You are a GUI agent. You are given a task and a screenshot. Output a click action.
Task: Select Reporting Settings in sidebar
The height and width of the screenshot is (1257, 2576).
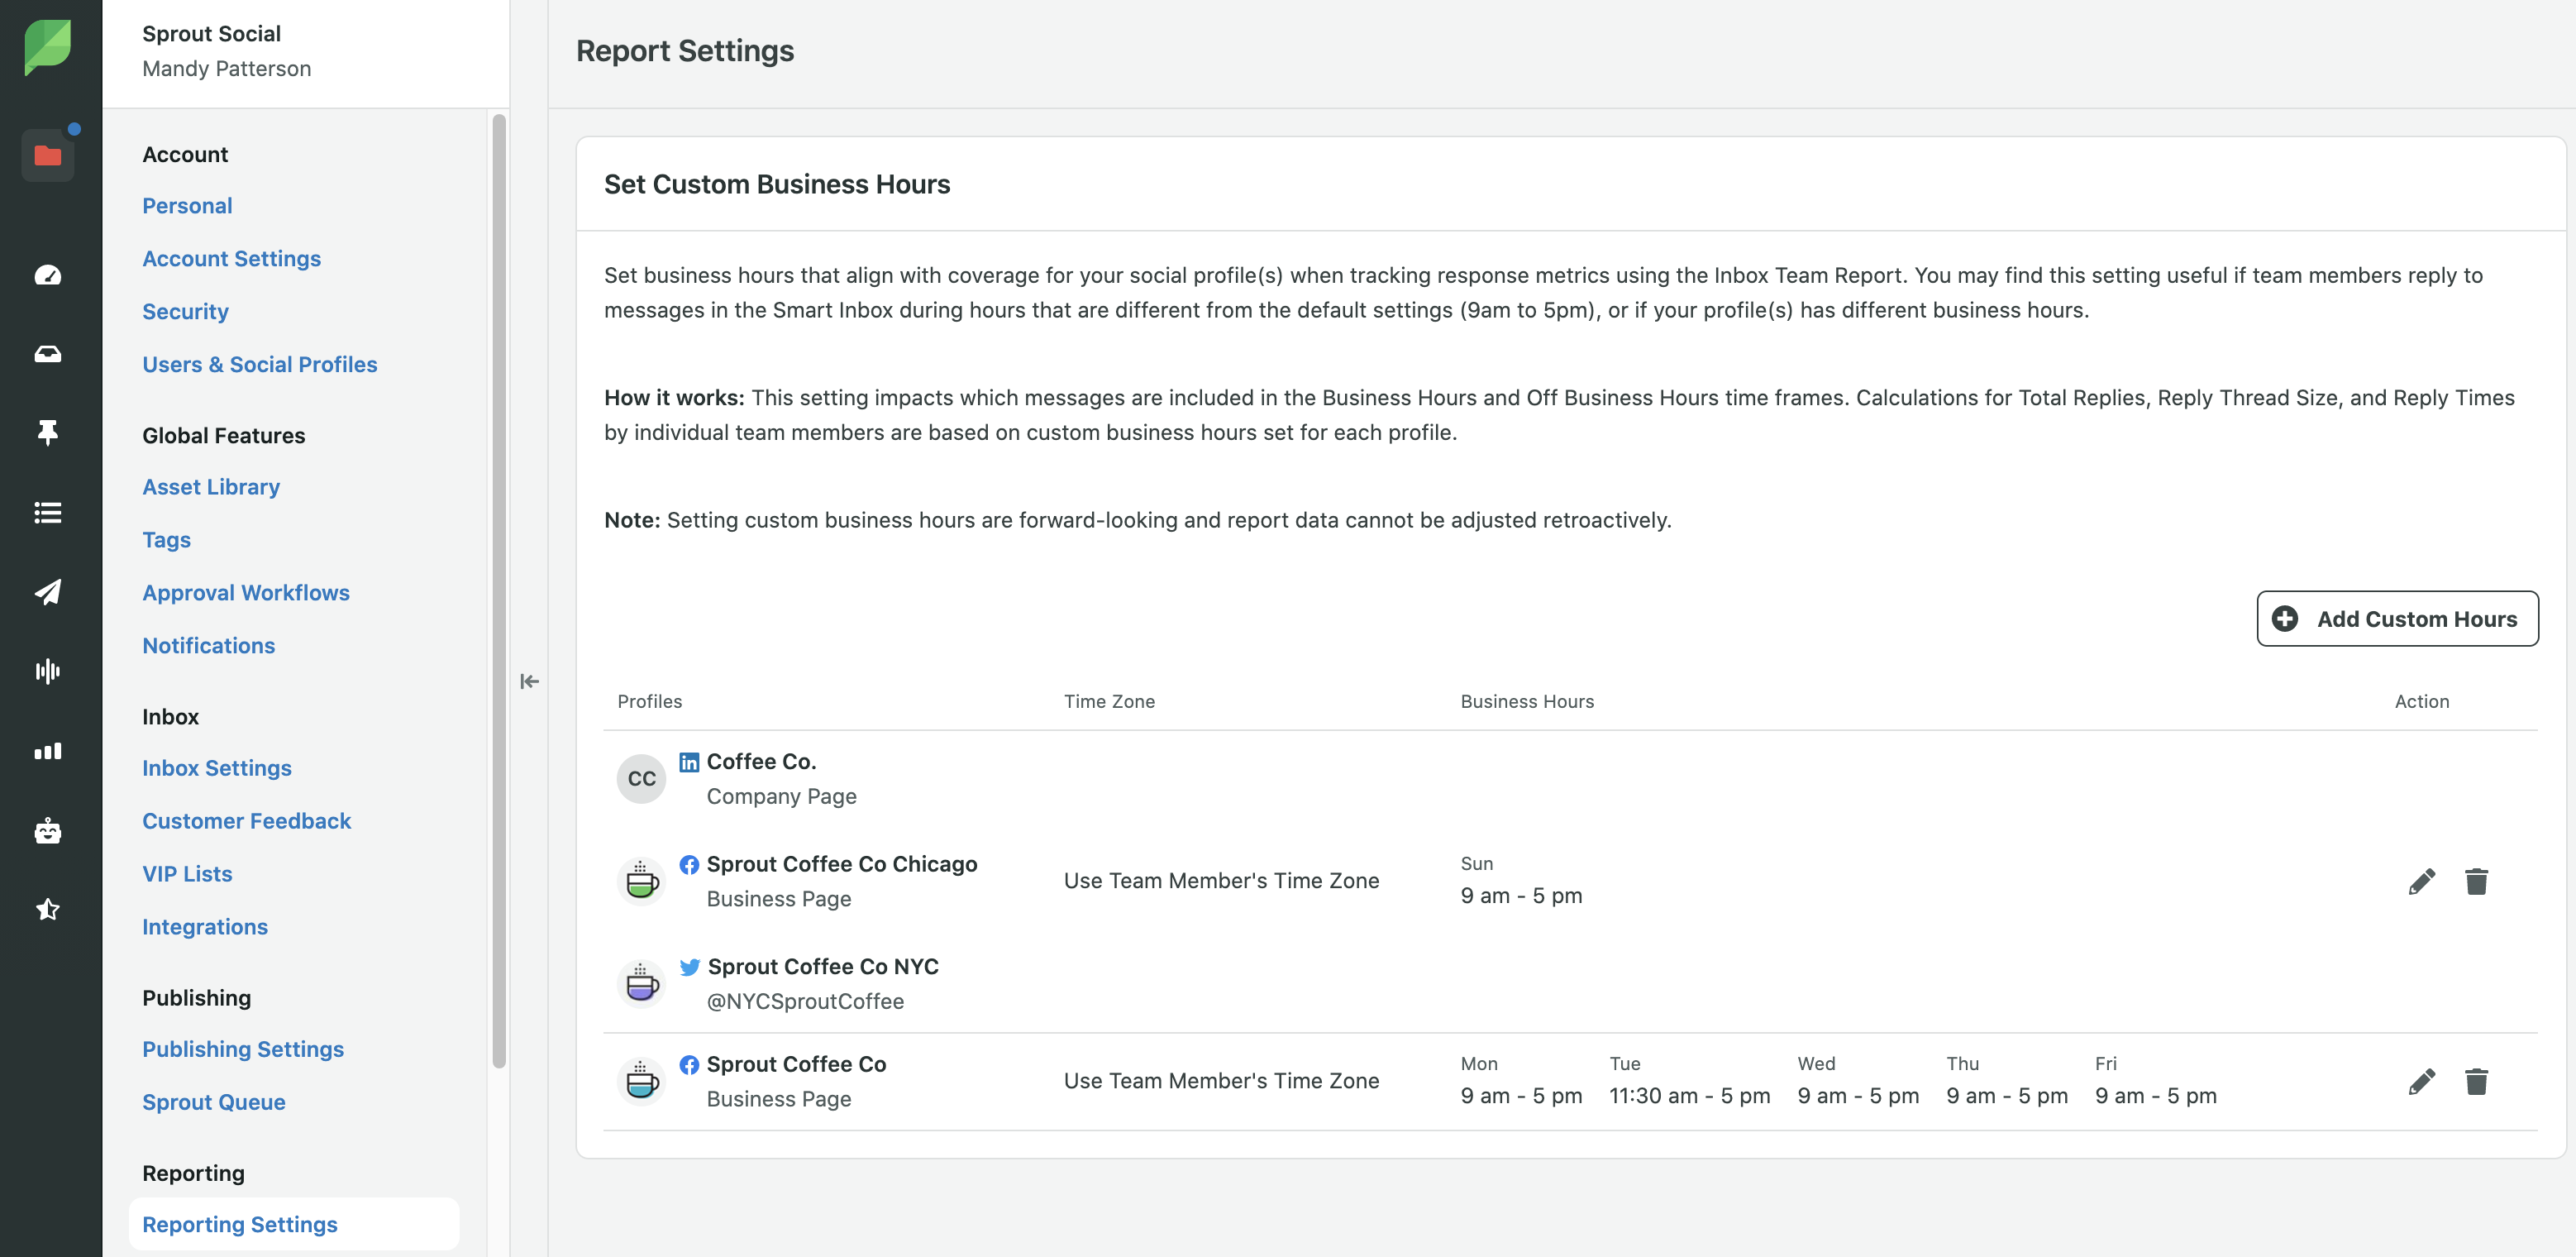point(294,1224)
